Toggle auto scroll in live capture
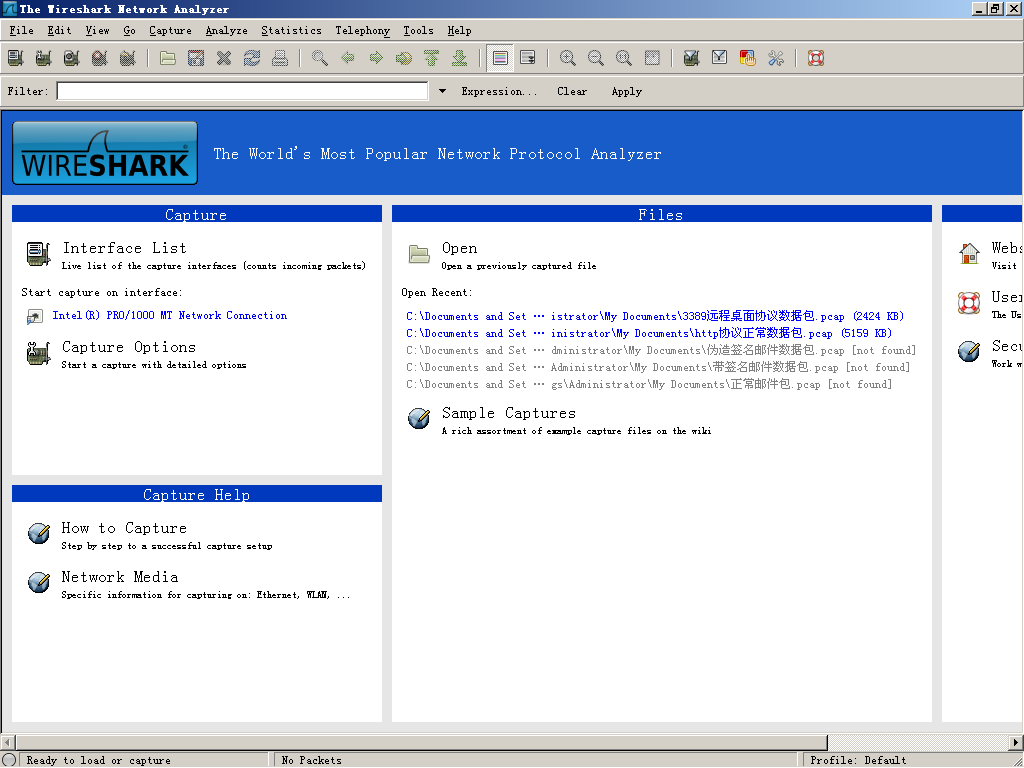The width and height of the screenshot is (1024, 768). click(x=528, y=58)
